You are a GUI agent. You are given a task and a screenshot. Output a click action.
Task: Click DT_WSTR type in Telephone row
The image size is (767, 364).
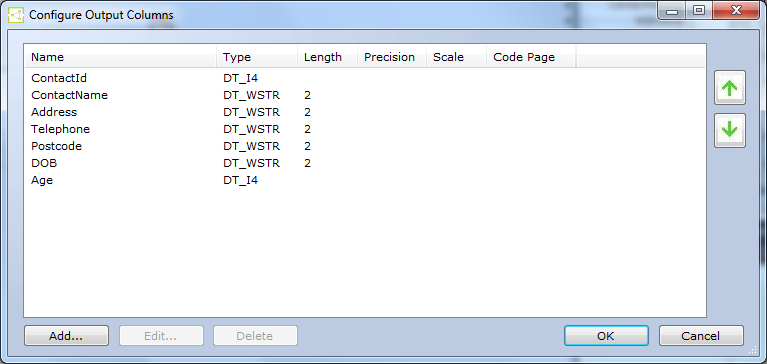click(251, 129)
